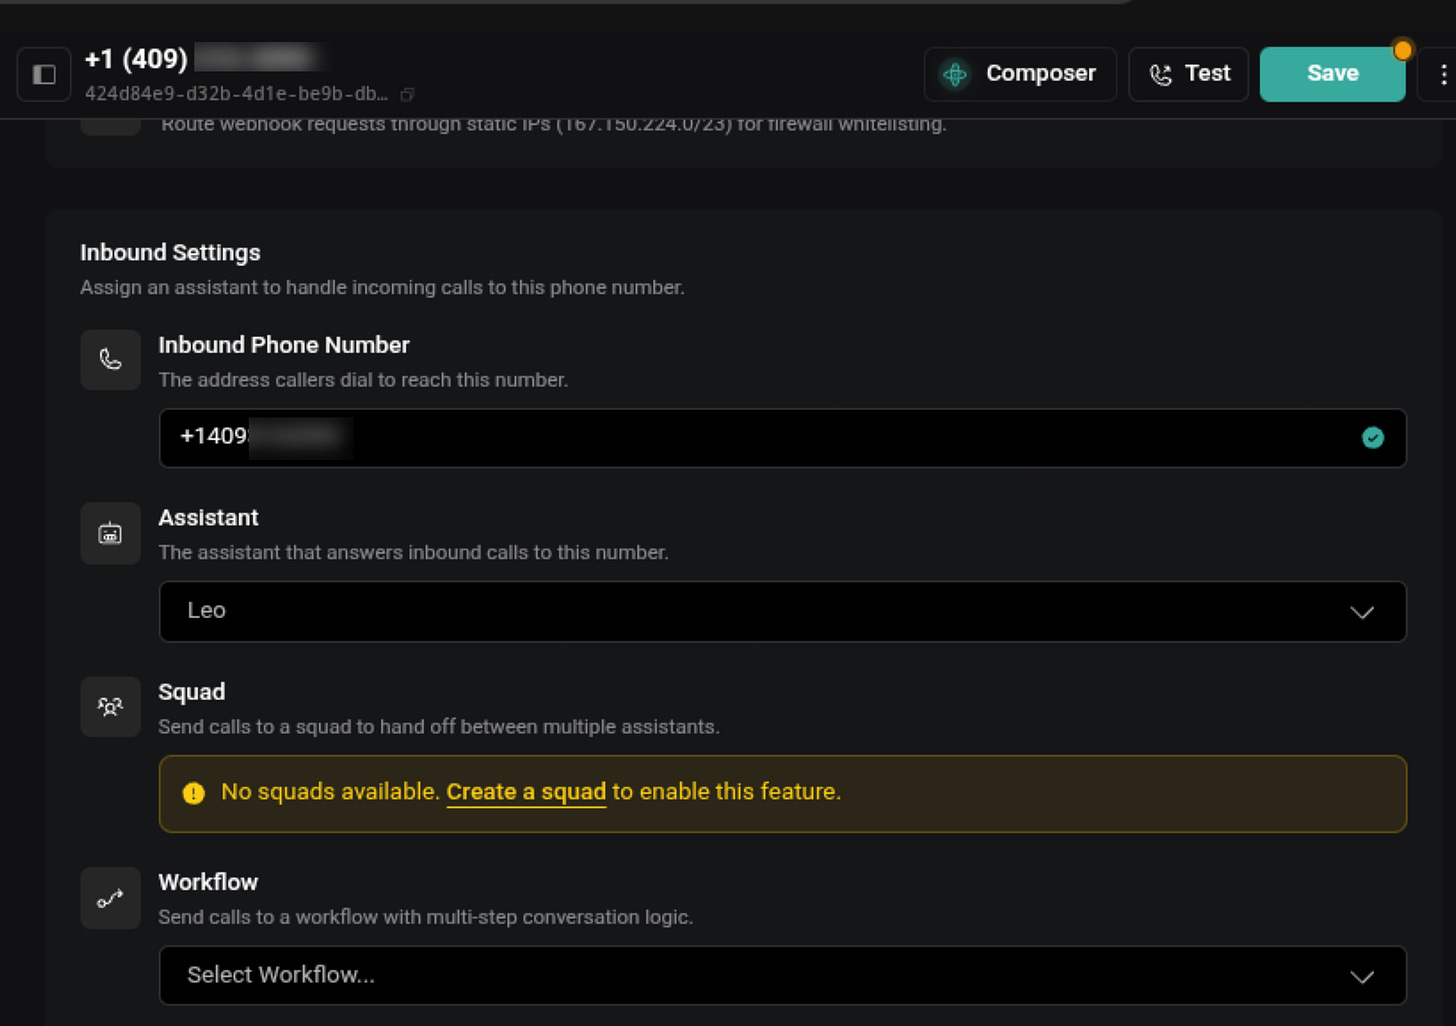Click the Assistant robot icon
Screen dimensions: 1456x1026
coord(110,534)
